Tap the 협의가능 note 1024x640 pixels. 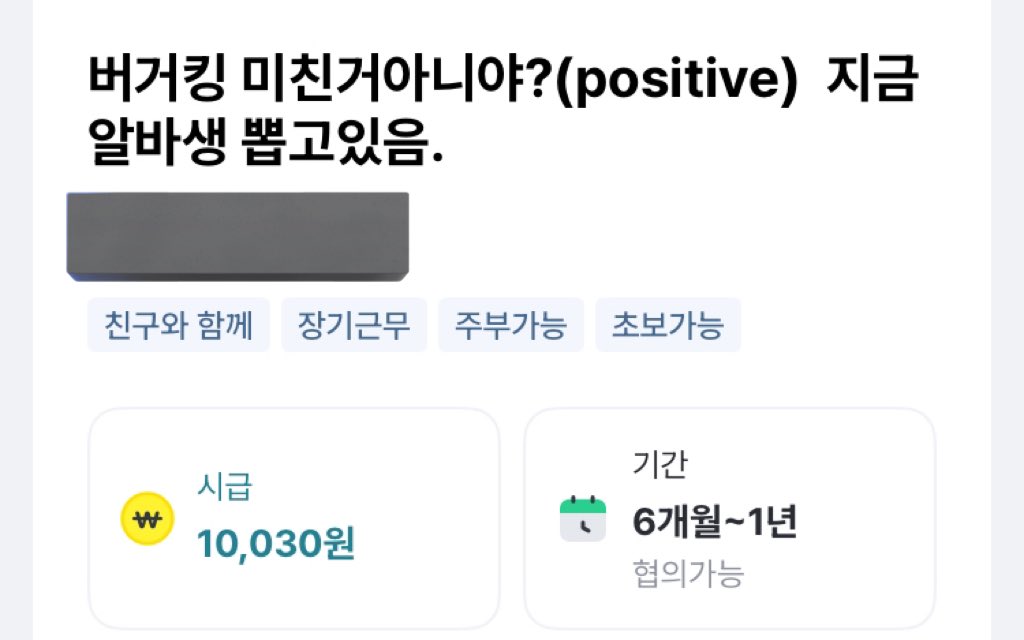coord(688,574)
